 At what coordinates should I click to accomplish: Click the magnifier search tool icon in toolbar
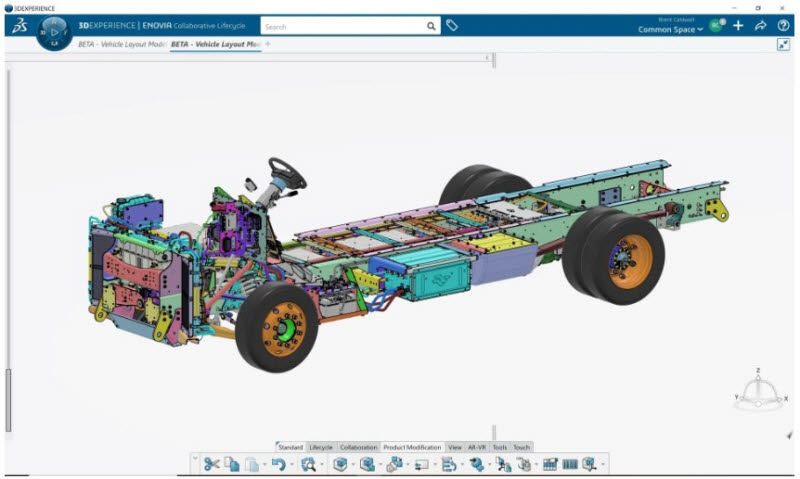pyautogui.click(x=308, y=464)
